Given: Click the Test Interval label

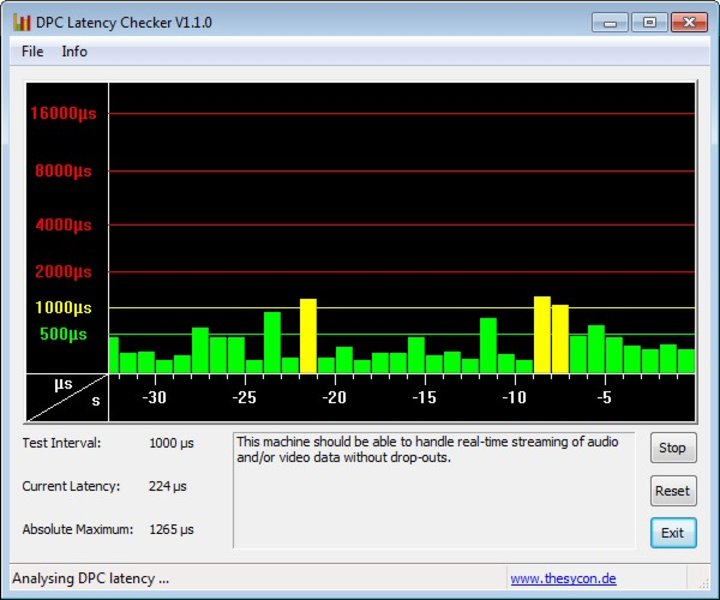Looking at the screenshot, I should point(62,443).
